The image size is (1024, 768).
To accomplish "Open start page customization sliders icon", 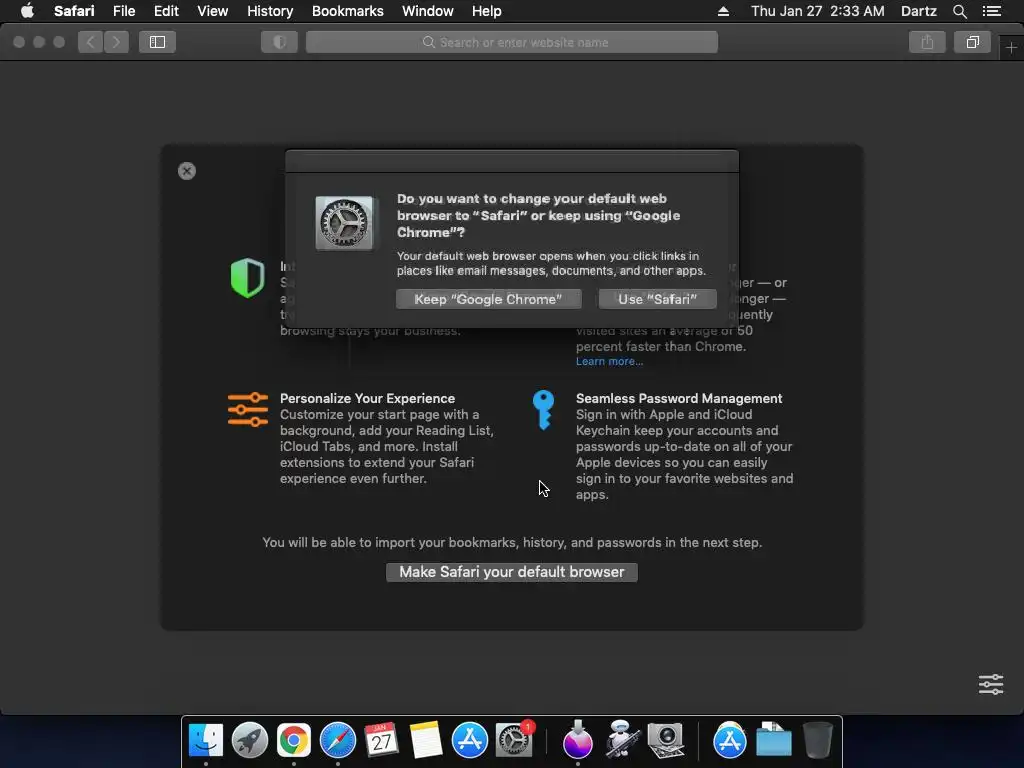I will pyautogui.click(x=991, y=684).
